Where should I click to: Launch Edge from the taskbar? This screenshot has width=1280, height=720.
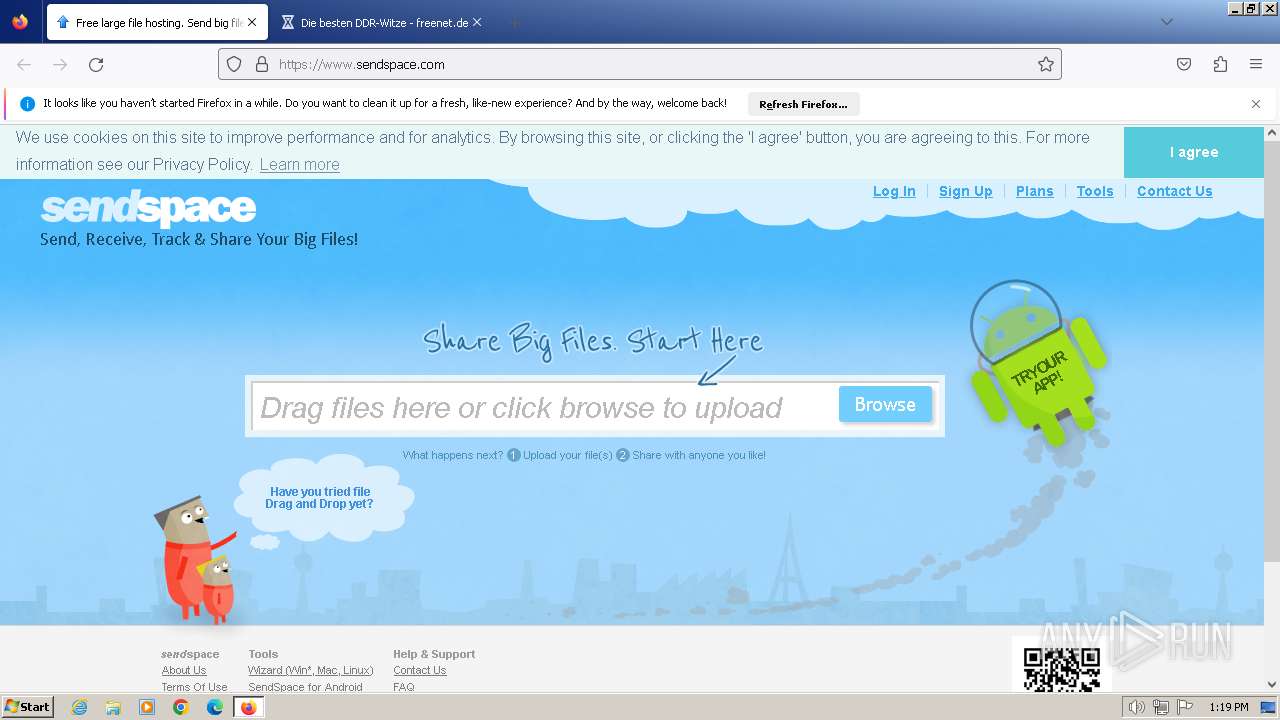coord(215,707)
